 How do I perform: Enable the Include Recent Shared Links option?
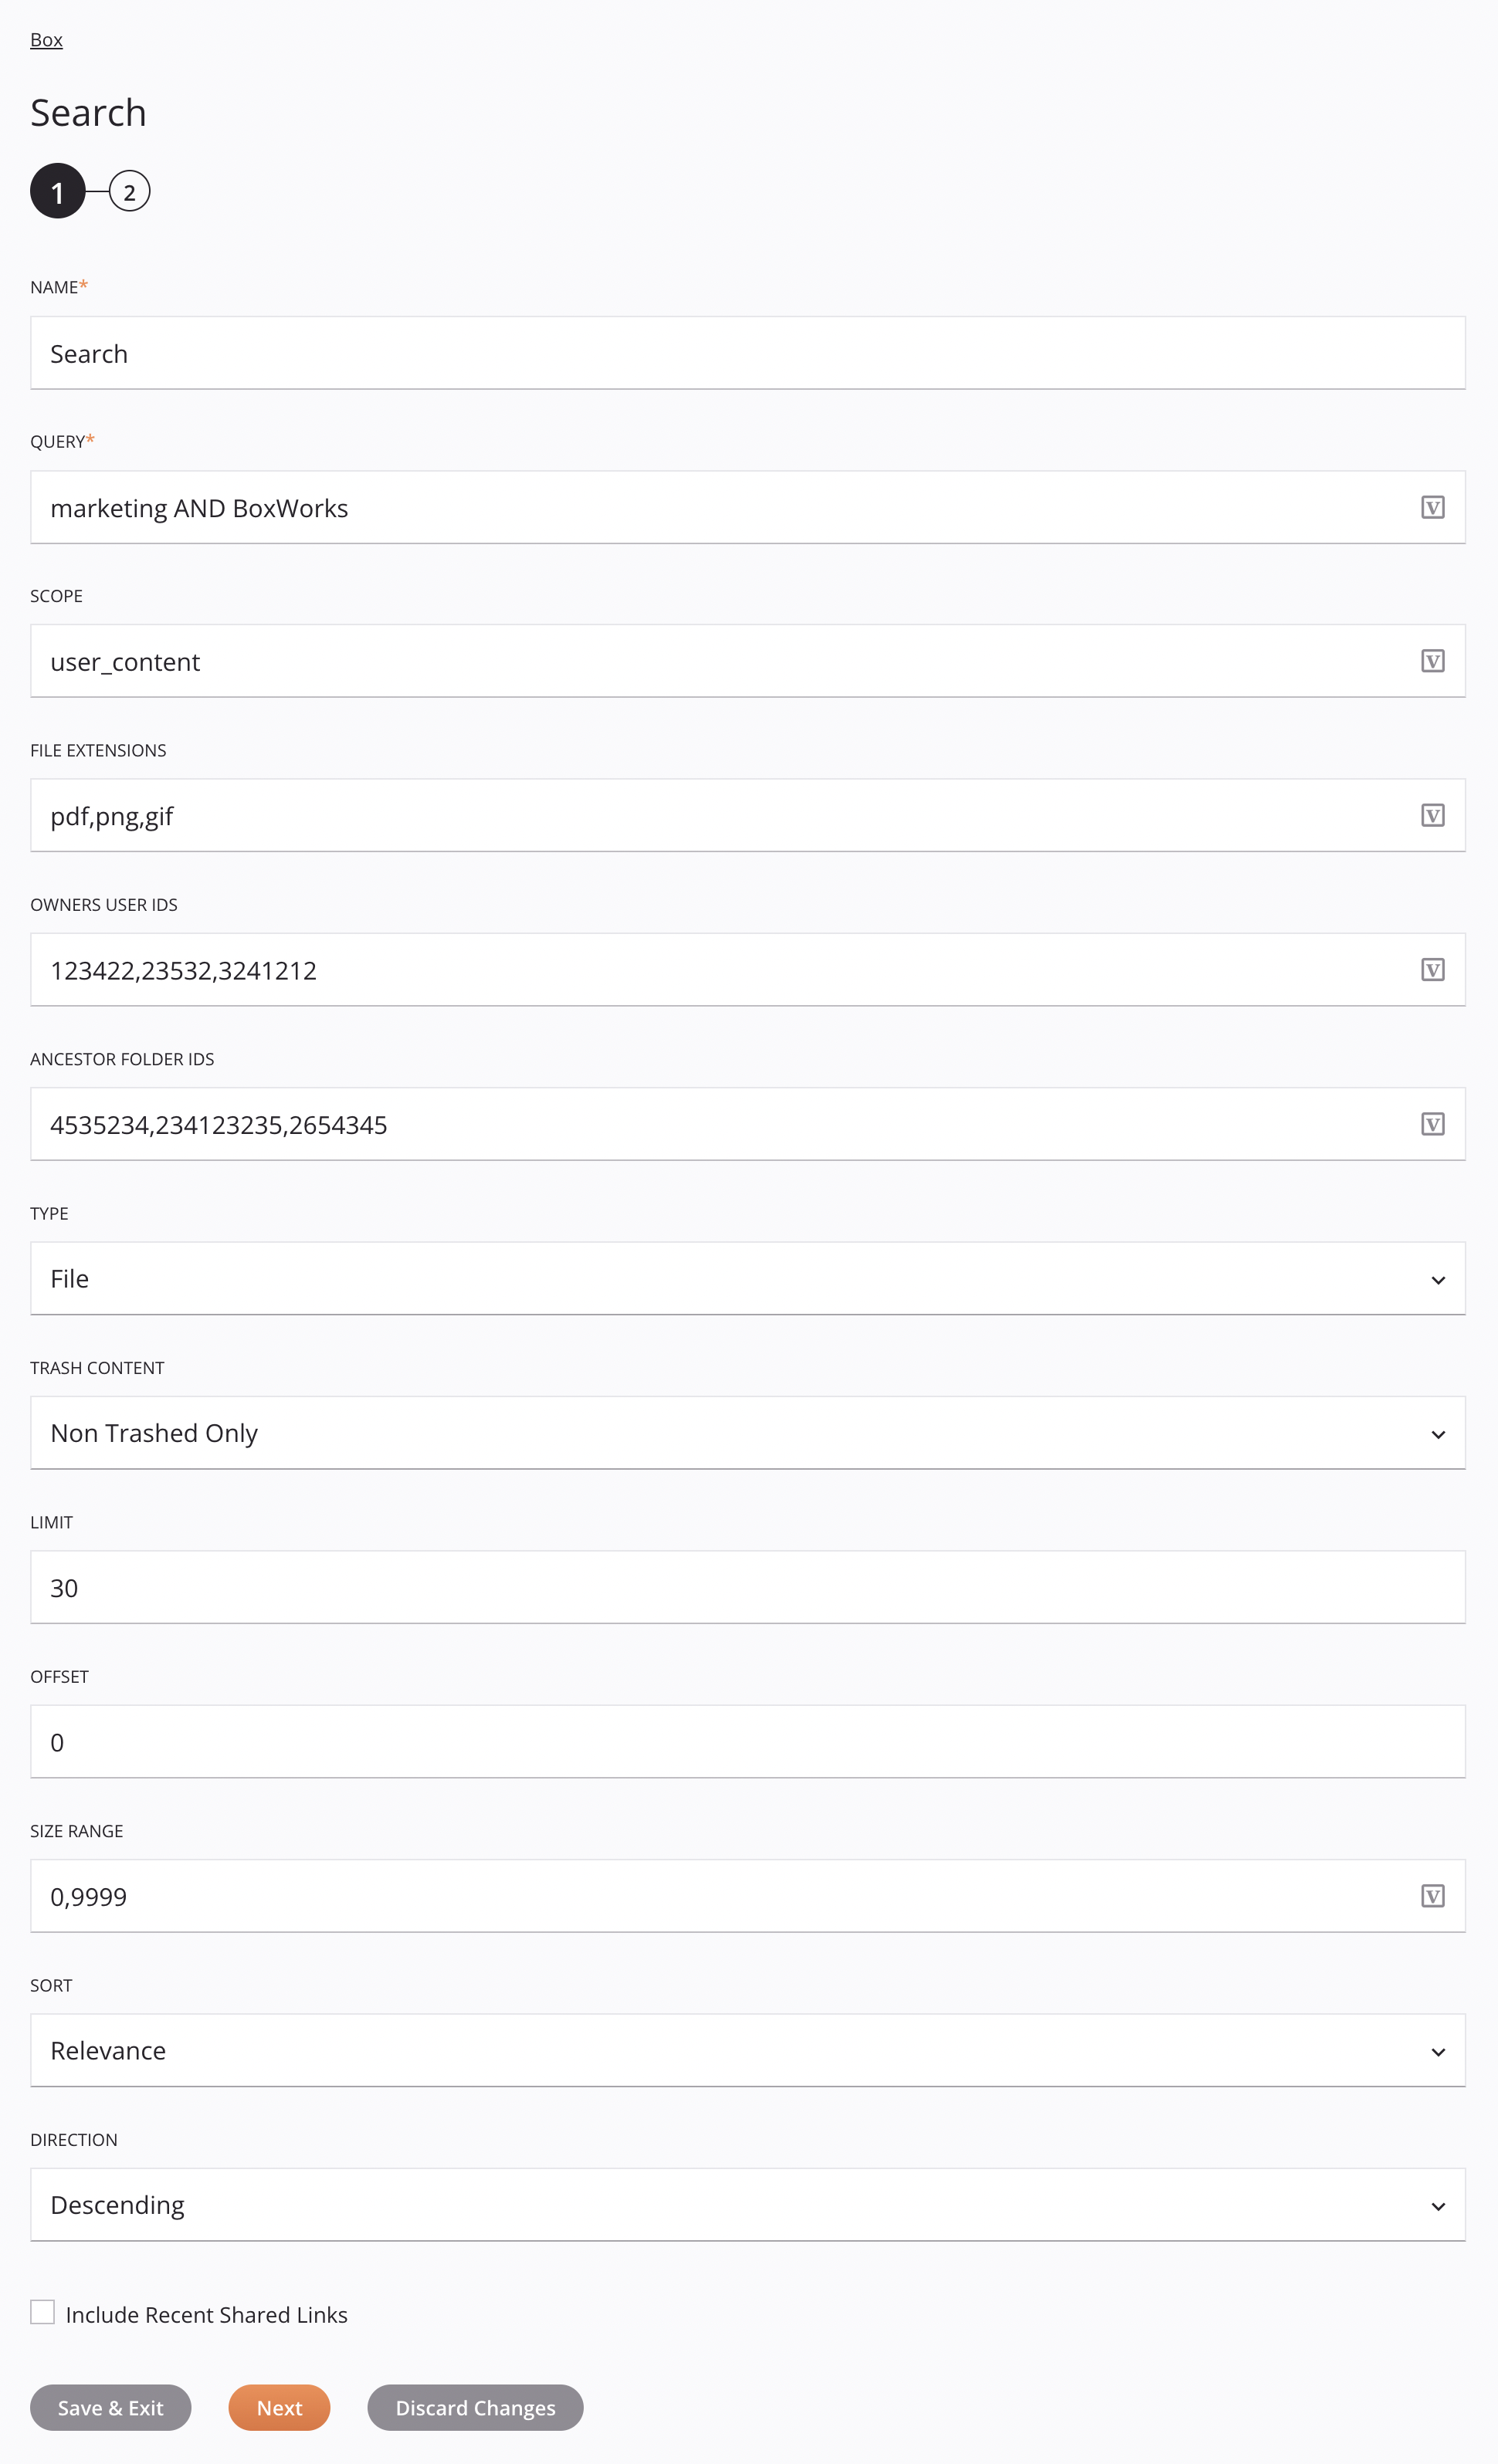coord(42,2314)
